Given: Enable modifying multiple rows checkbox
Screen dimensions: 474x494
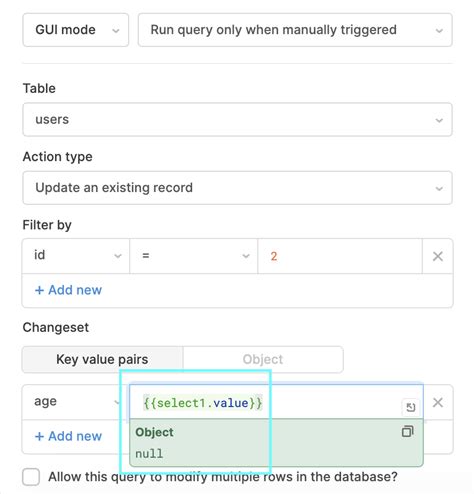Looking at the screenshot, I should pyautogui.click(x=31, y=477).
